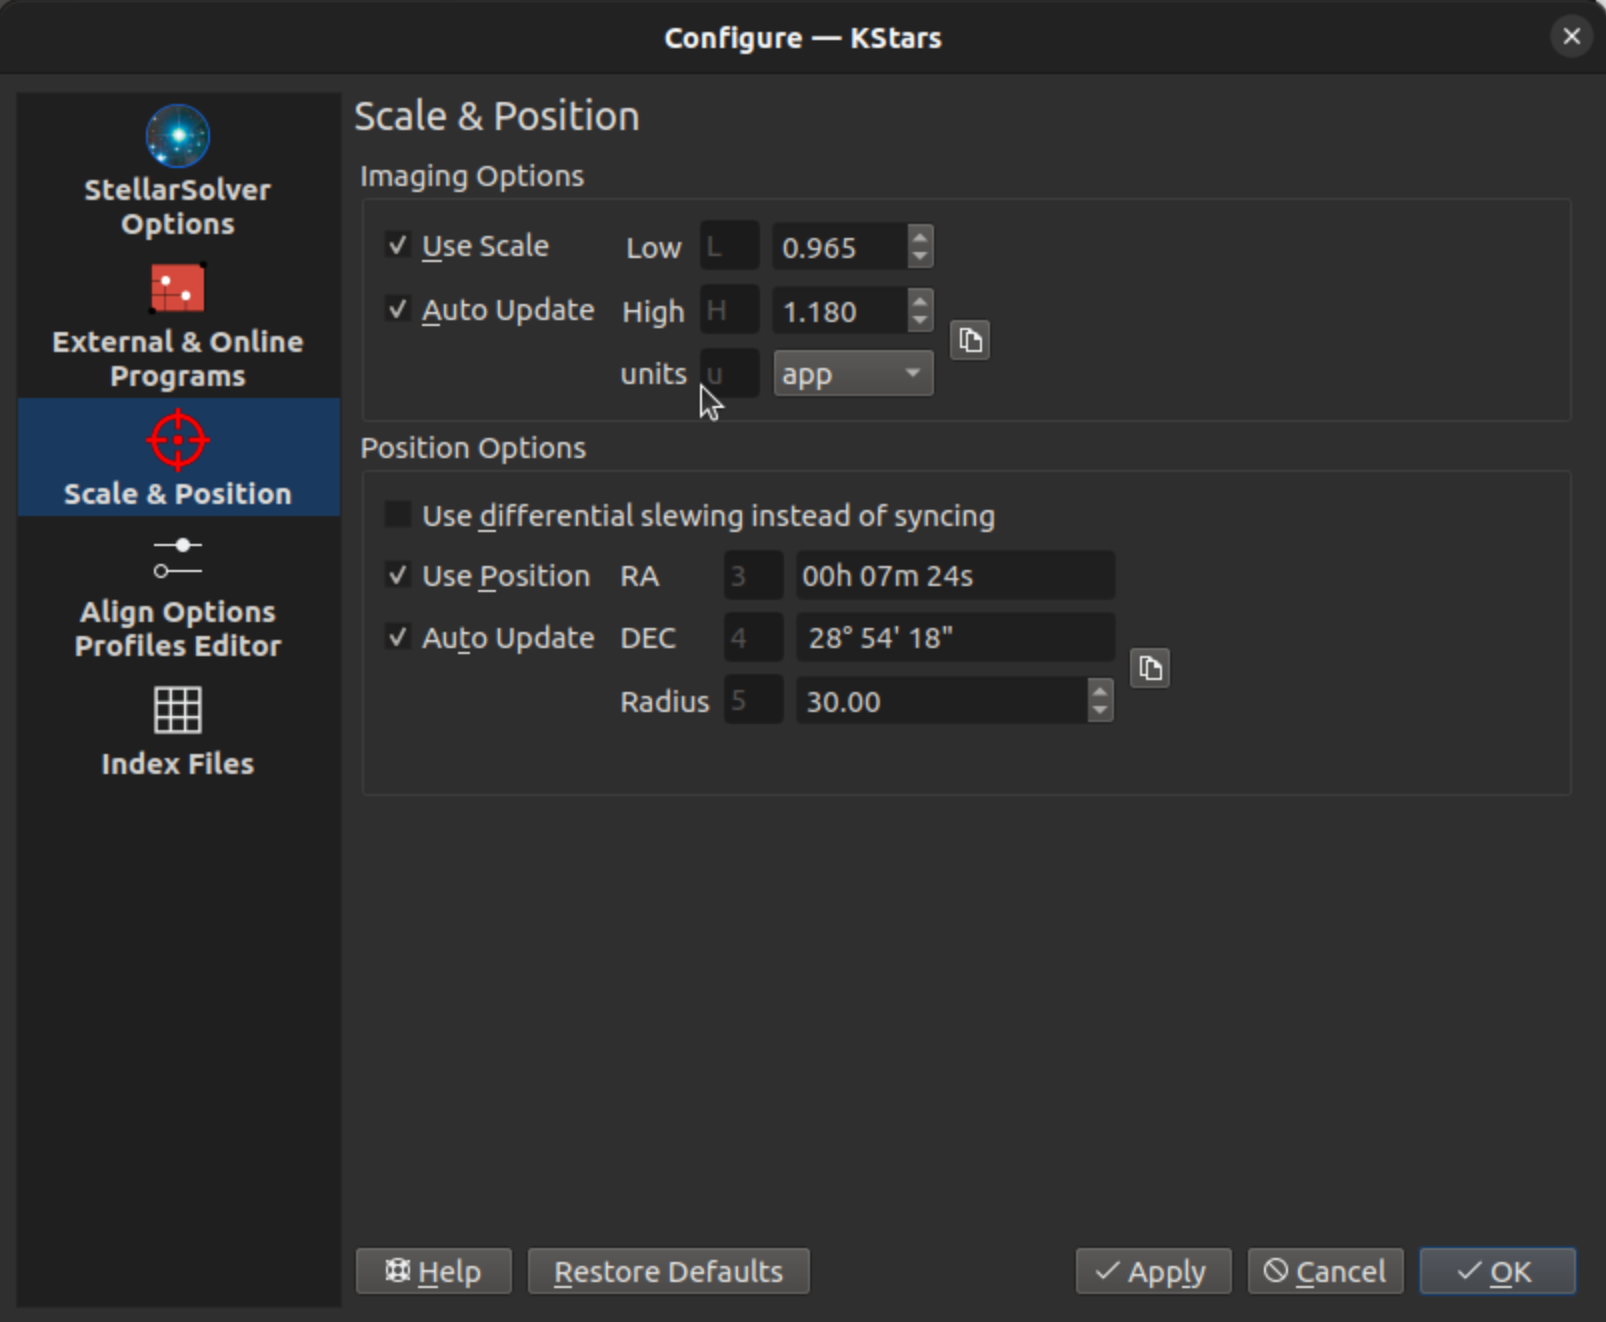This screenshot has width=1606, height=1322.
Task: Increase the Low scale value spinner
Action: (x=920, y=239)
